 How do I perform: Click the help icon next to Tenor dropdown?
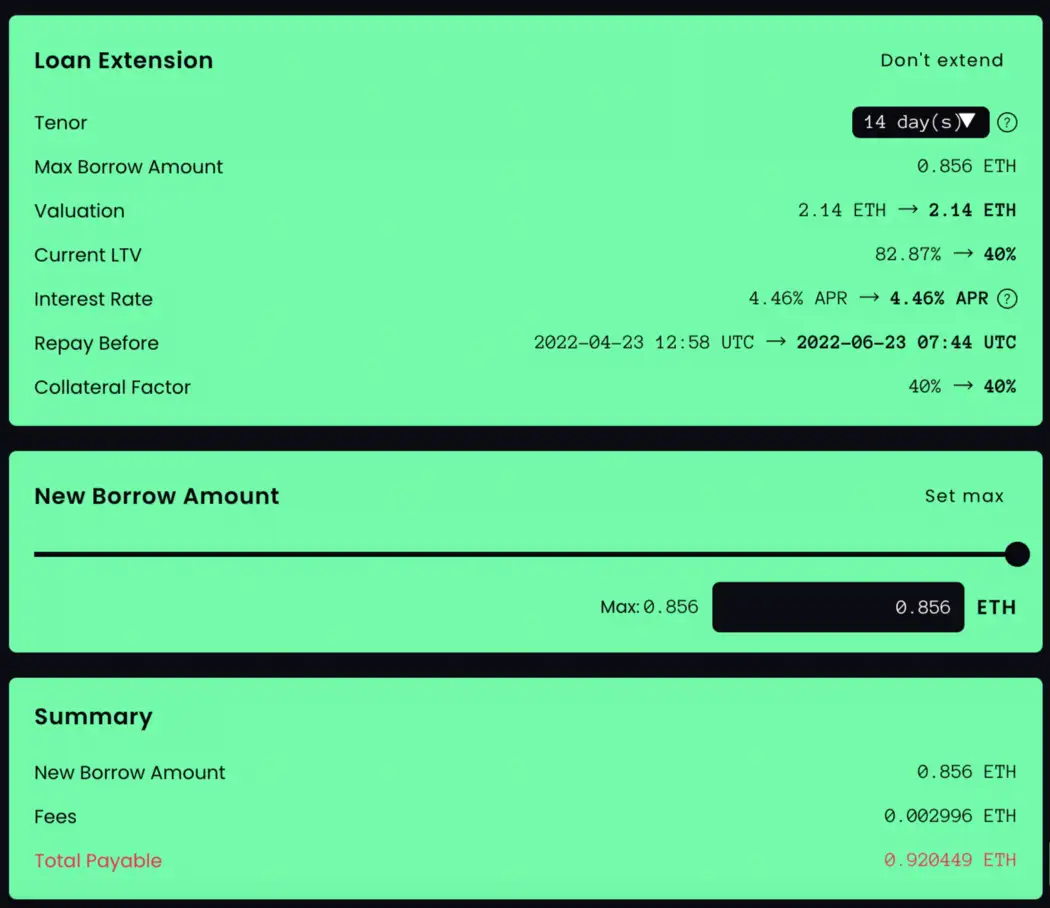click(x=1007, y=123)
